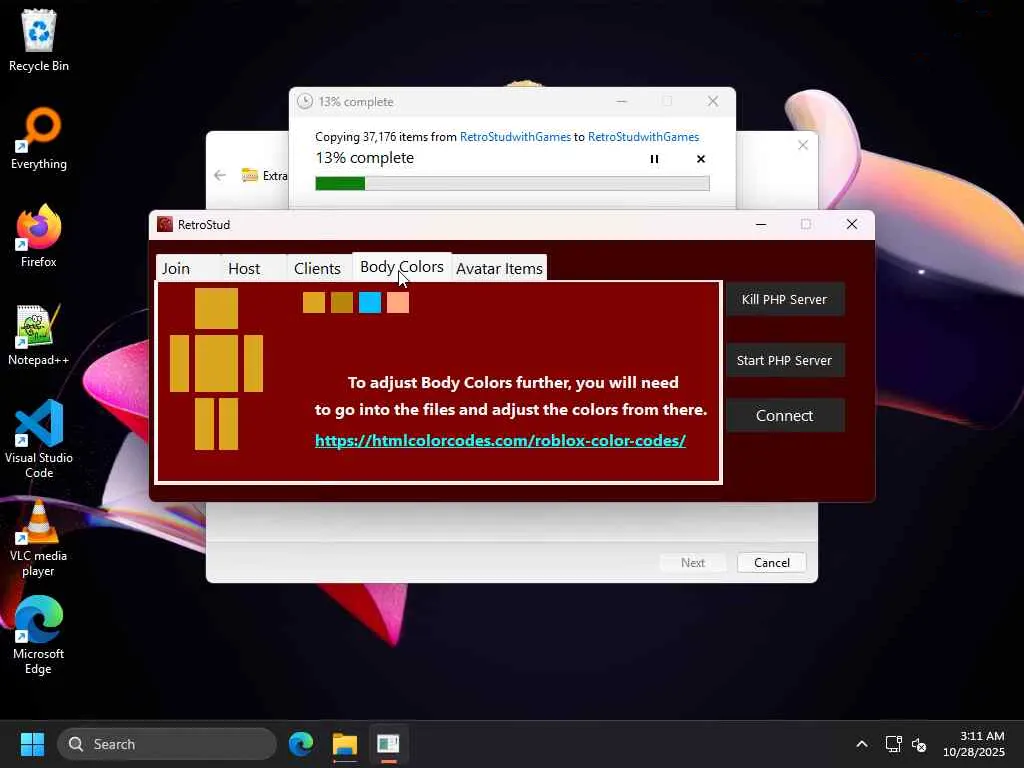Open the network status tray icon
Viewport: 1024px width, 768px height.
pyautogui.click(x=893, y=744)
